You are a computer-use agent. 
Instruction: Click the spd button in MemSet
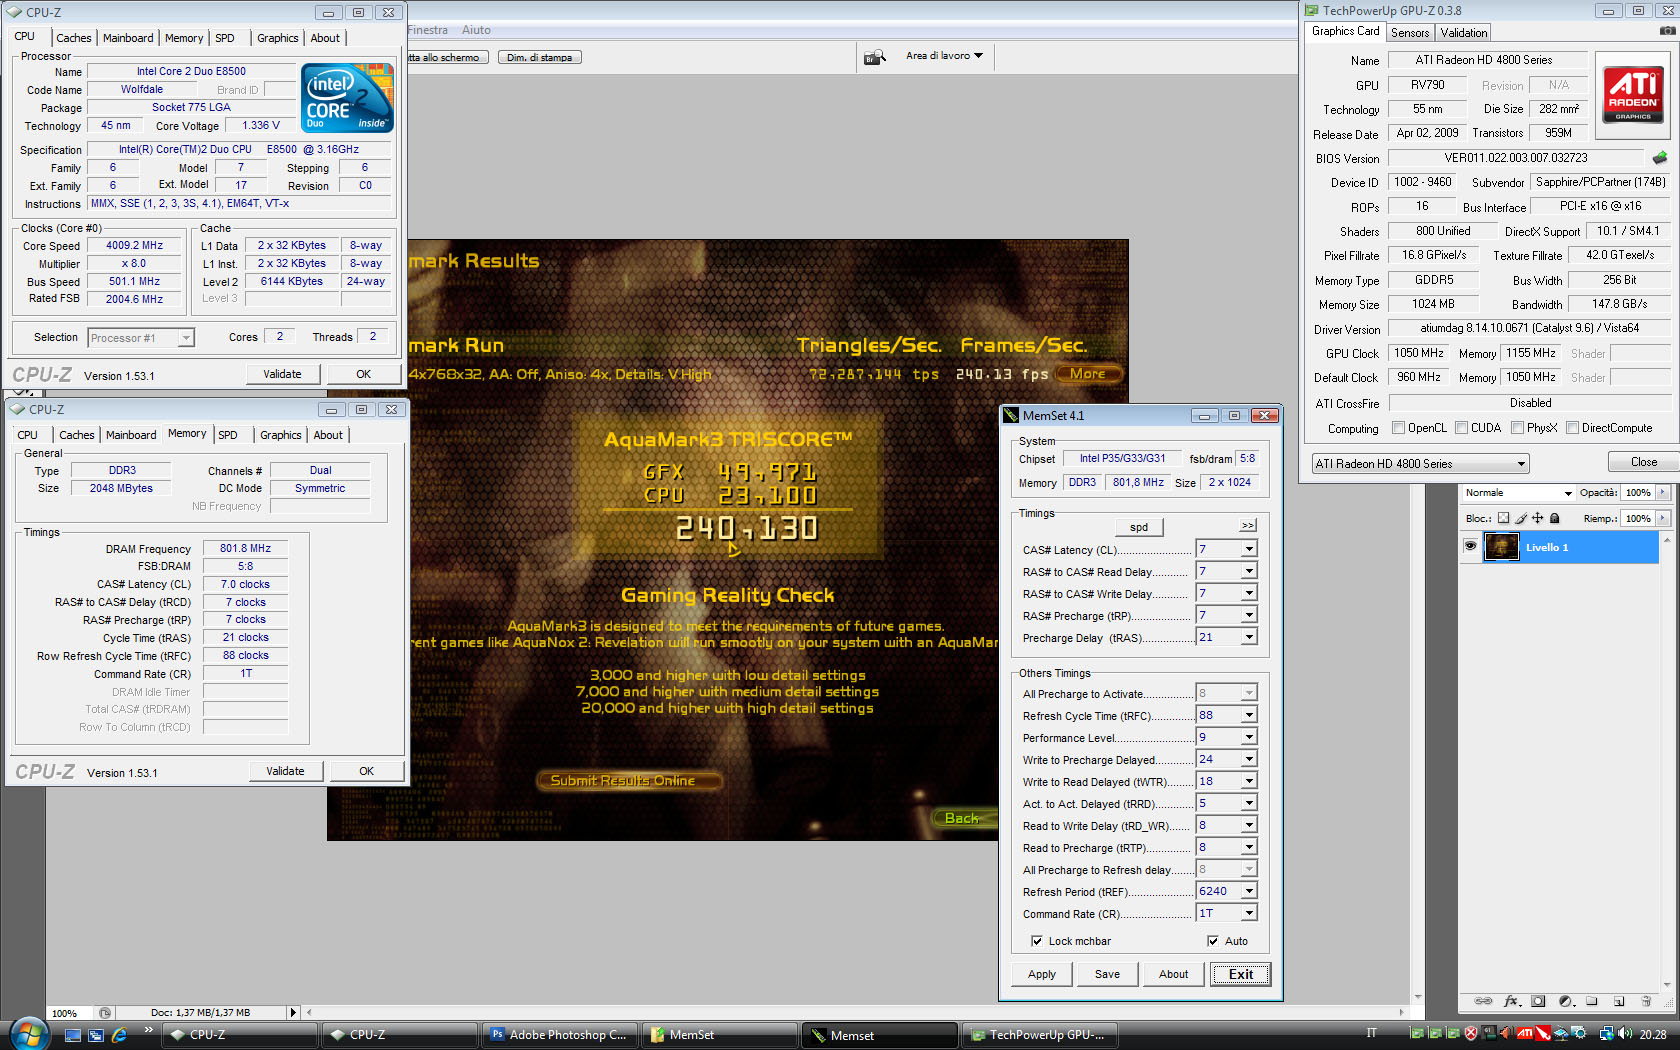point(1139,527)
